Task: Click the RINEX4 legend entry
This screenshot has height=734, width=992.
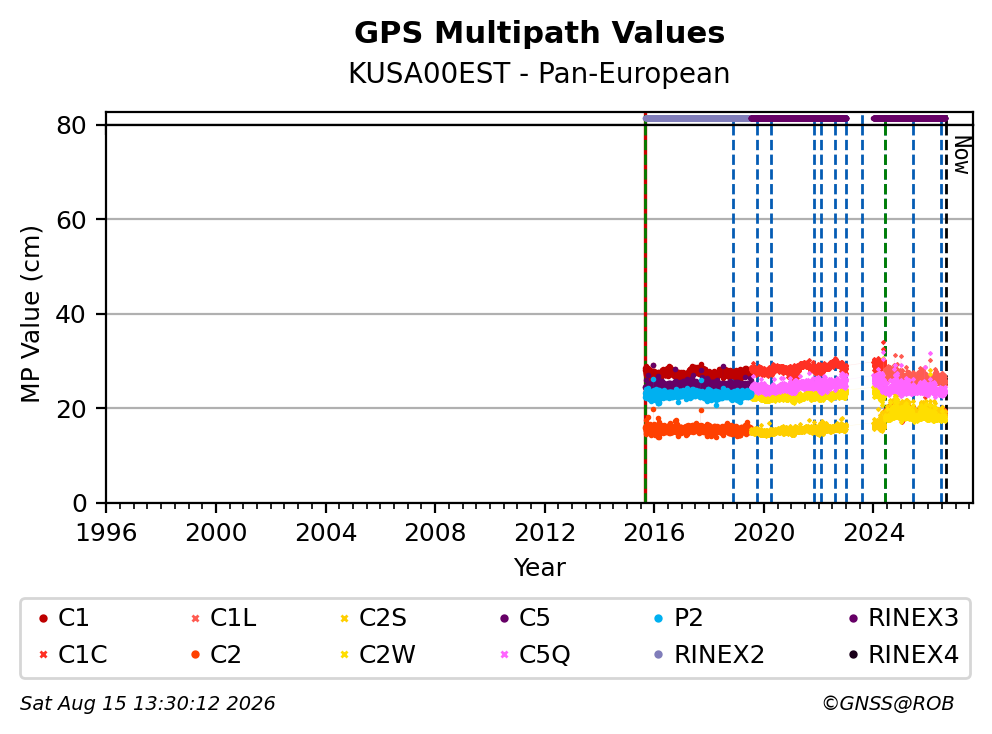Action: point(903,654)
